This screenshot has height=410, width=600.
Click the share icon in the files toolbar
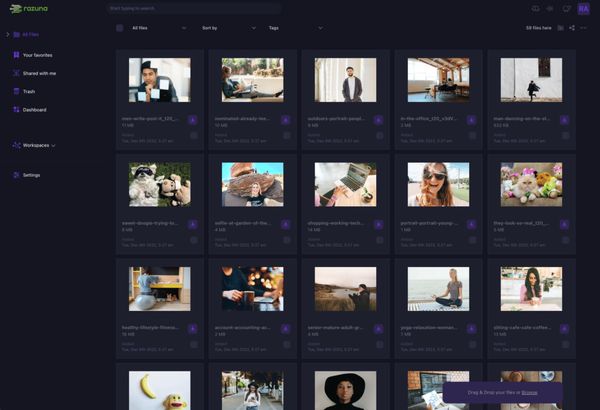(572, 28)
